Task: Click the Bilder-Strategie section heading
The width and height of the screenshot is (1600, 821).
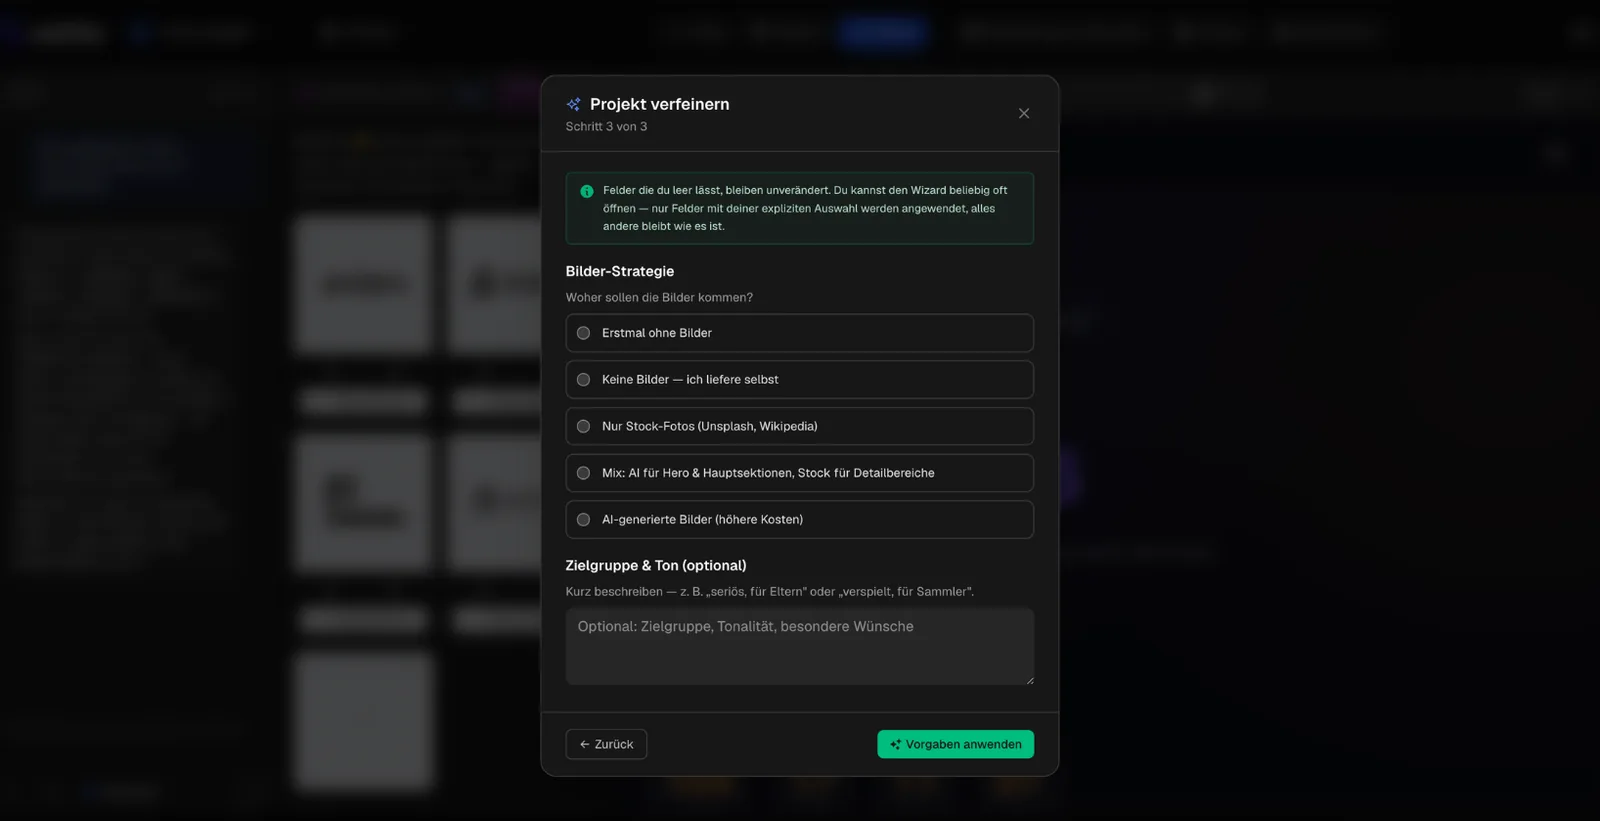Action: [620, 271]
